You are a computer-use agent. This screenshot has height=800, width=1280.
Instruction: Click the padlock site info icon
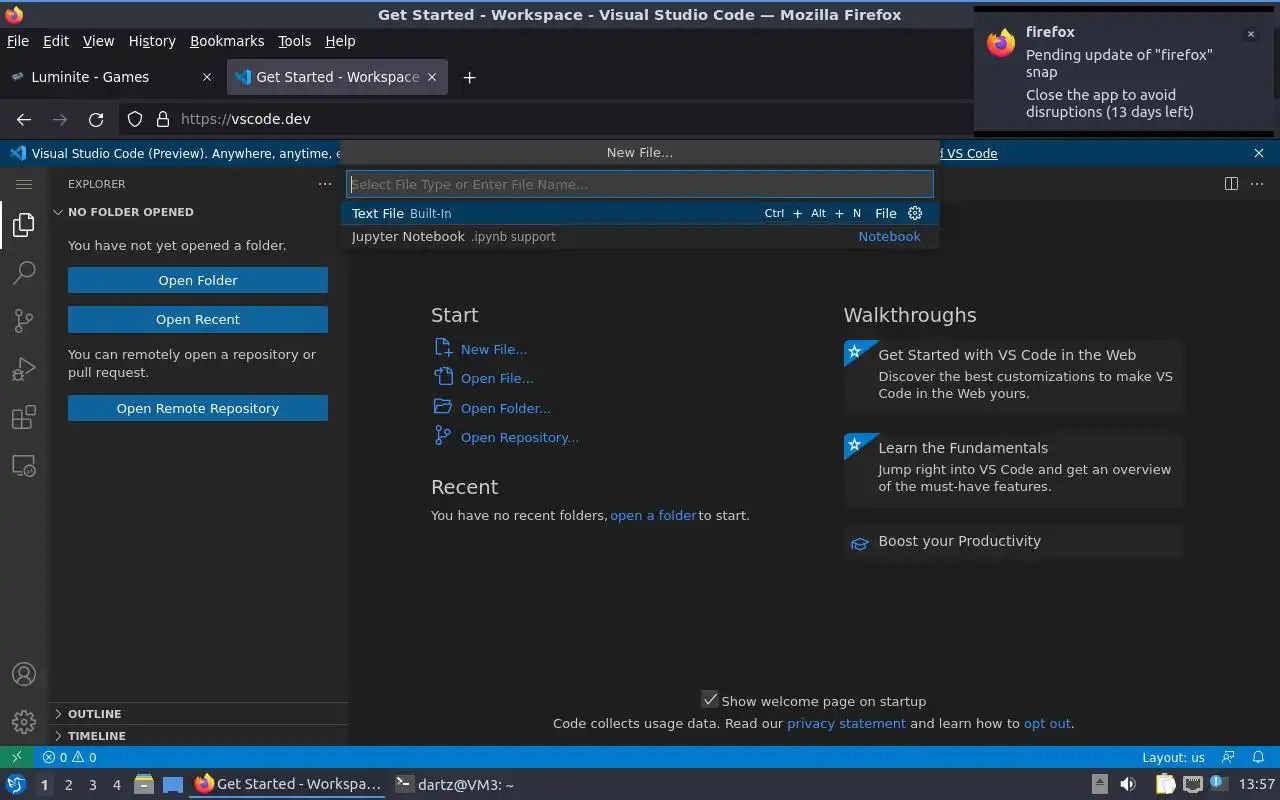[x=163, y=119]
